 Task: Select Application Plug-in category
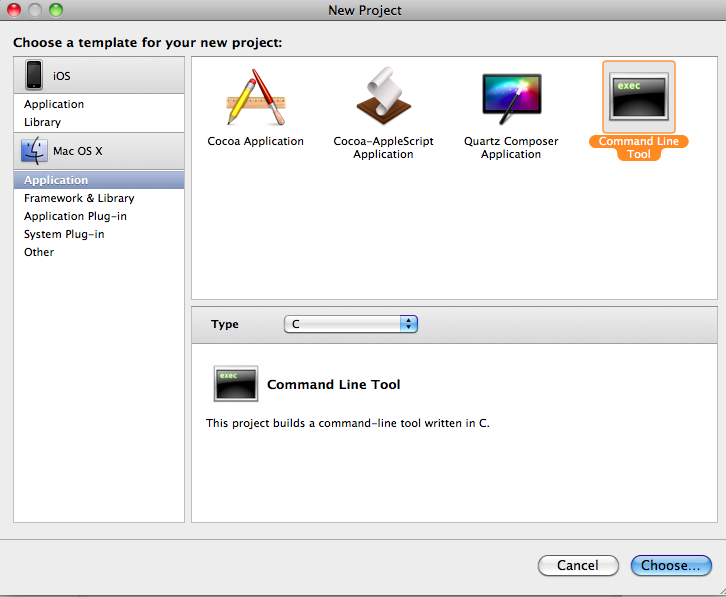[75, 216]
